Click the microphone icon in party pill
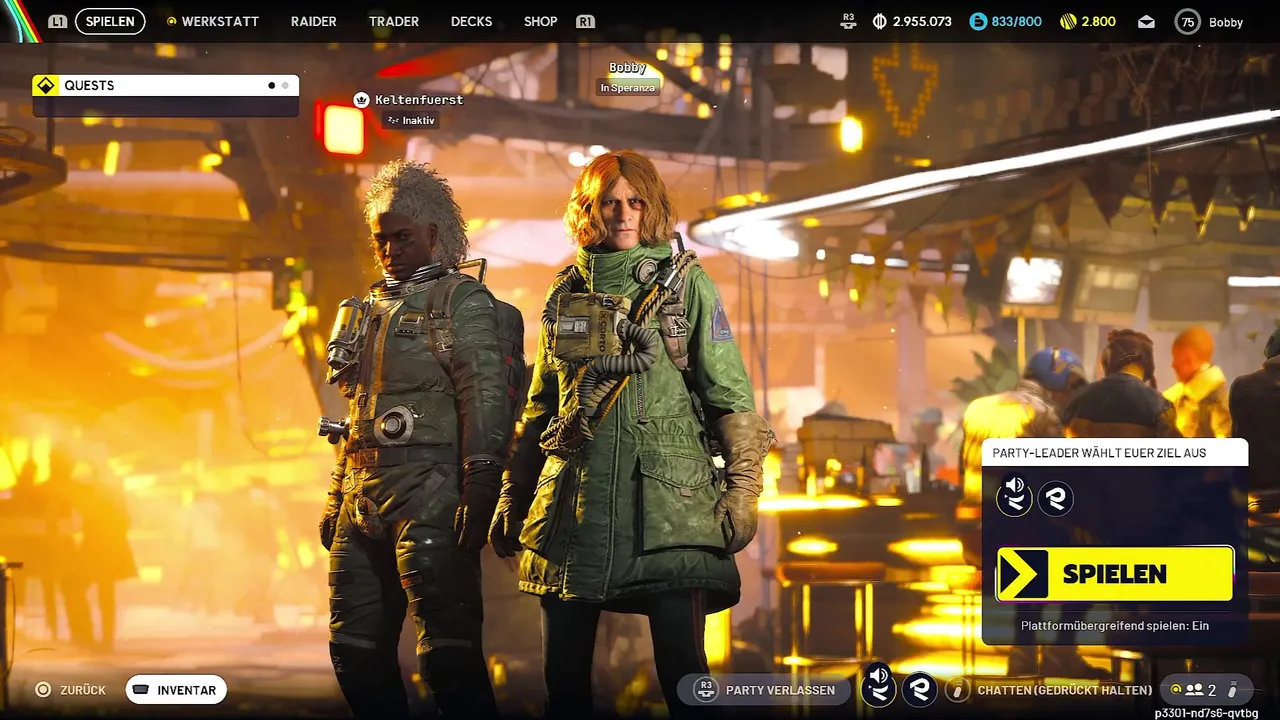 point(1233,690)
